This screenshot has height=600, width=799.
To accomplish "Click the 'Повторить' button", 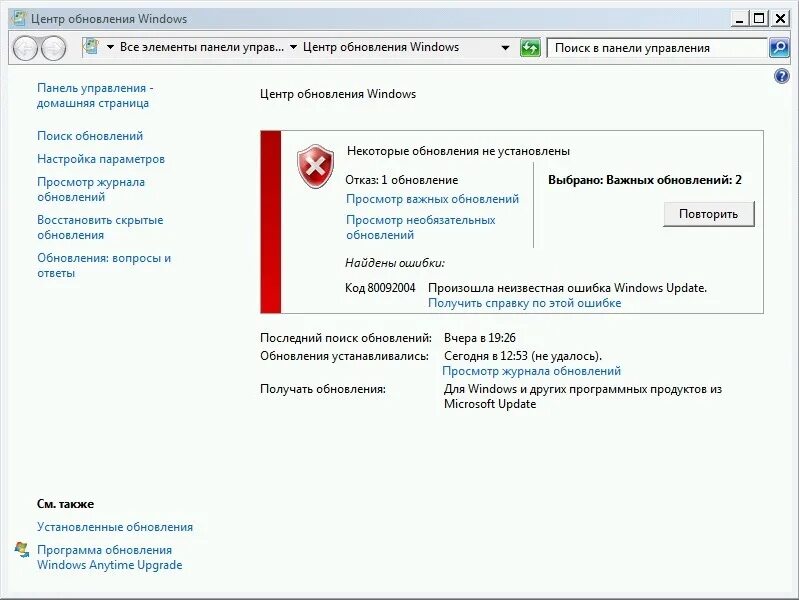I will tap(708, 214).
